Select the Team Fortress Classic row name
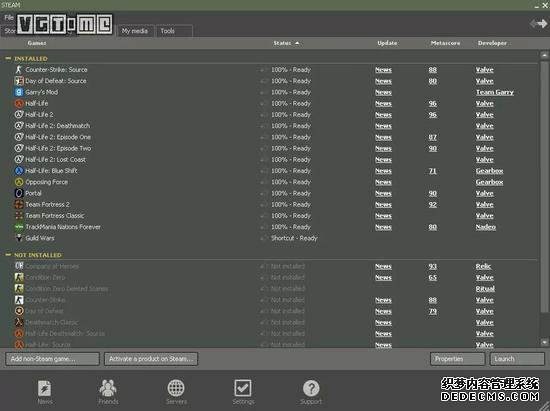The image size is (550, 411). [x=55, y=215]
